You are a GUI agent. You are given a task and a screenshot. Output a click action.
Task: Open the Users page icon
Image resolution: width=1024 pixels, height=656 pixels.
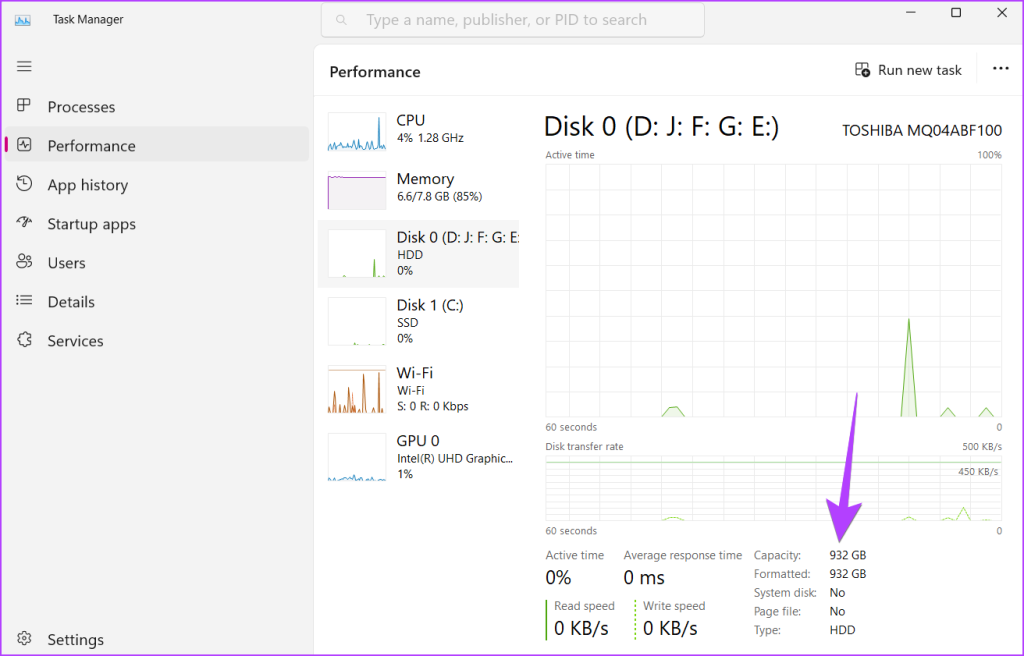[x=25, y=262]
